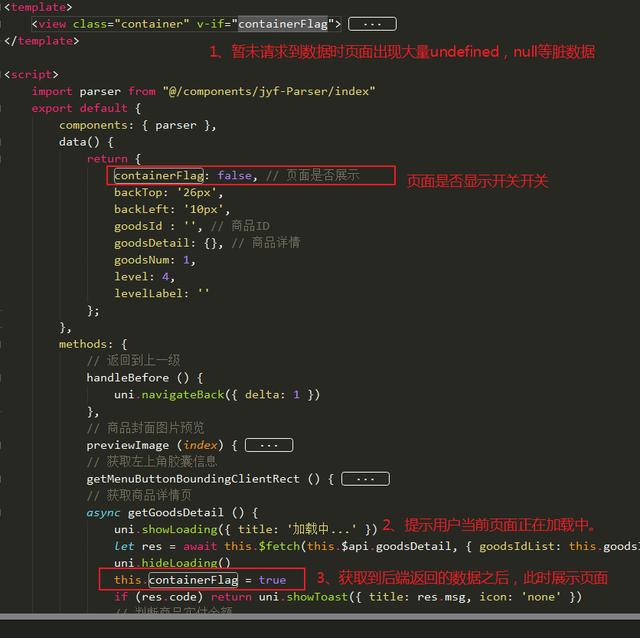Viewport: 640px width, 638px height.
Task: Click the closing </template> tag
Action: (x=42, y=41)
